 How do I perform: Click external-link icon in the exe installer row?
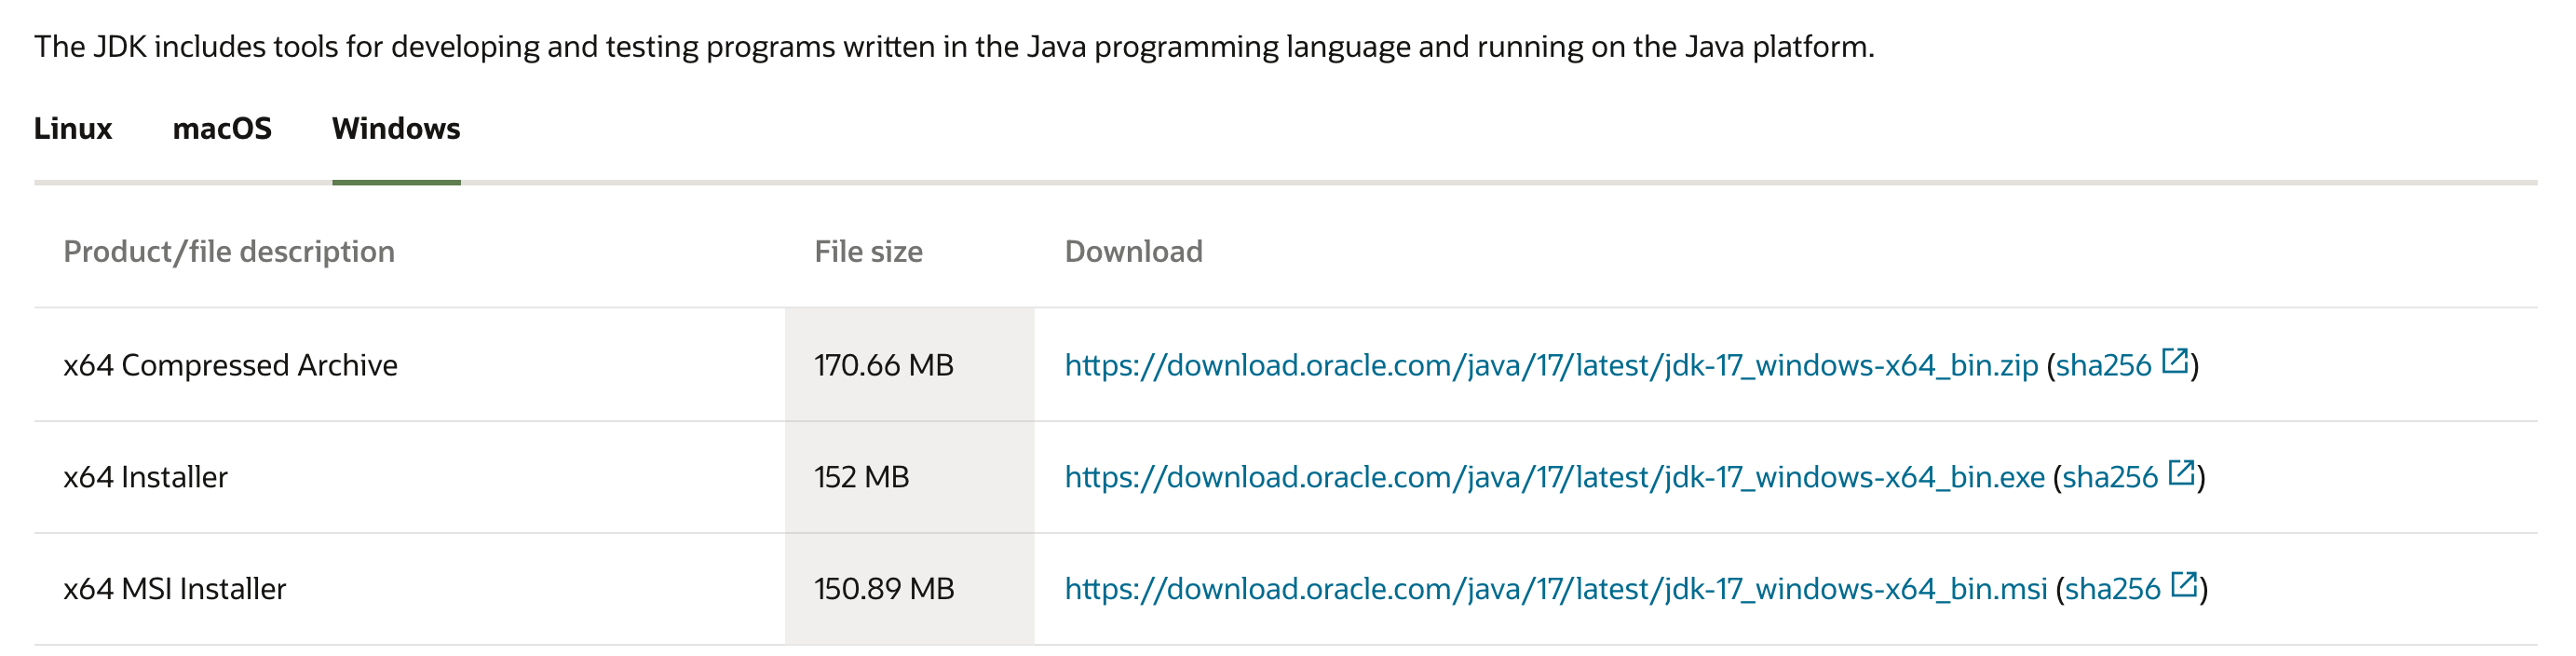[2182, 473]
